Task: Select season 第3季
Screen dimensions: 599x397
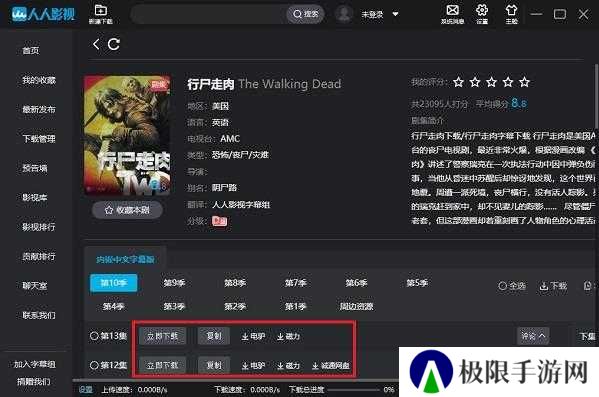Action: [174, 306]
